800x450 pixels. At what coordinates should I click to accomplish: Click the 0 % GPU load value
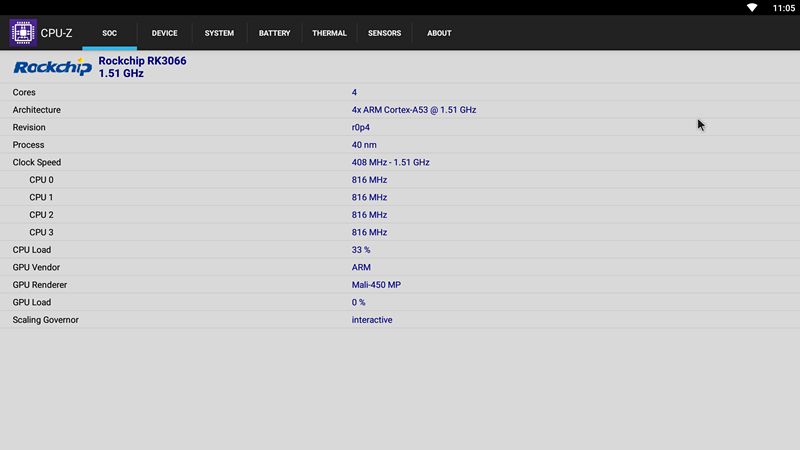coord(358,303)
